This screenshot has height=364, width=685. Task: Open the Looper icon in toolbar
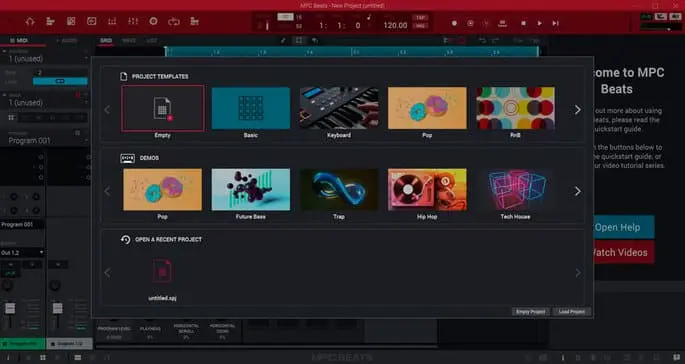click(x=174, y=21)
